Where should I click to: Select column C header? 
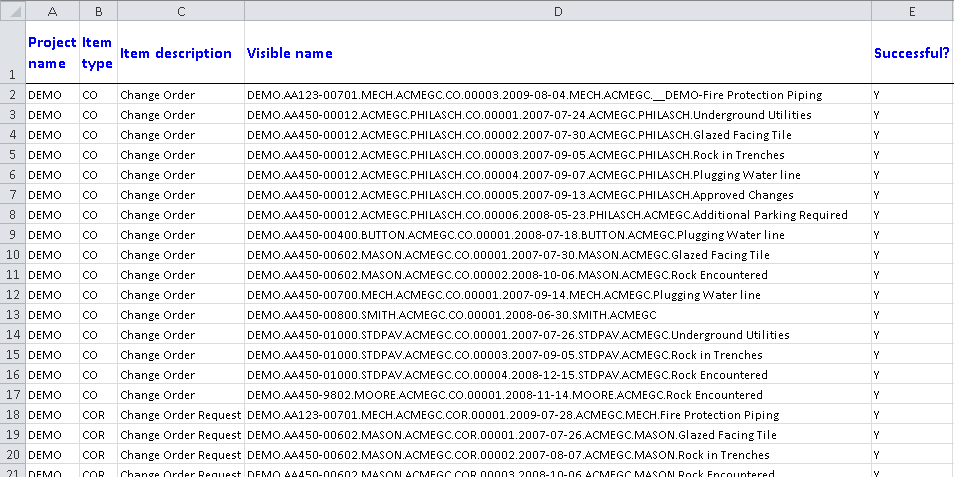pos(181,10)
